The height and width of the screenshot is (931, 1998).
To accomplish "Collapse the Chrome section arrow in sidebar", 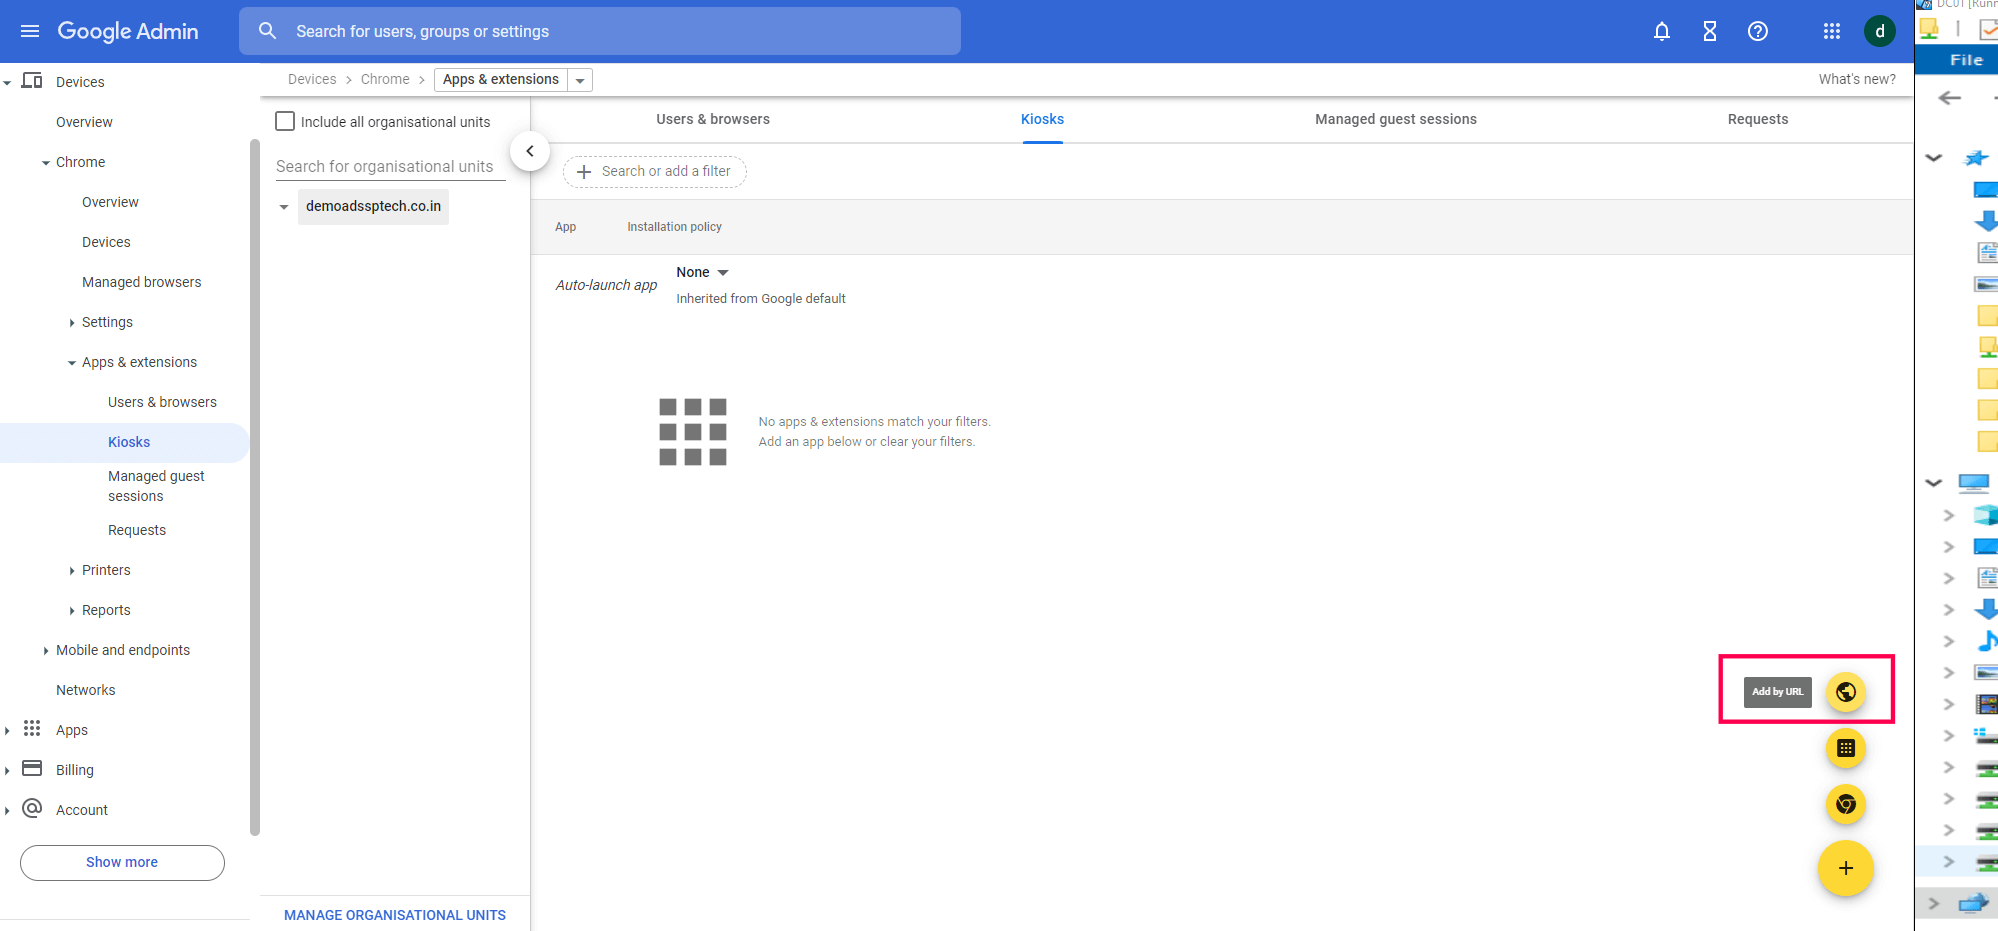I will tap(46, 163).
